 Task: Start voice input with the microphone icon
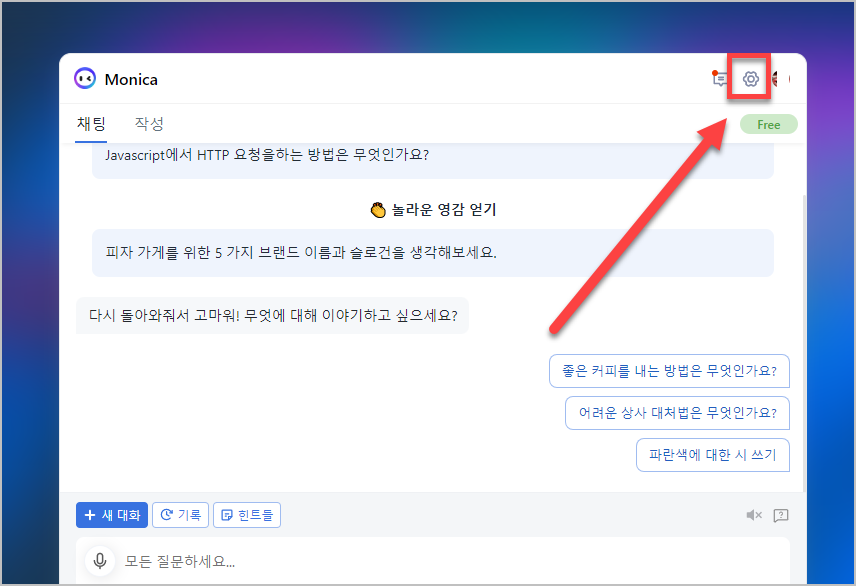click(99, 560)
